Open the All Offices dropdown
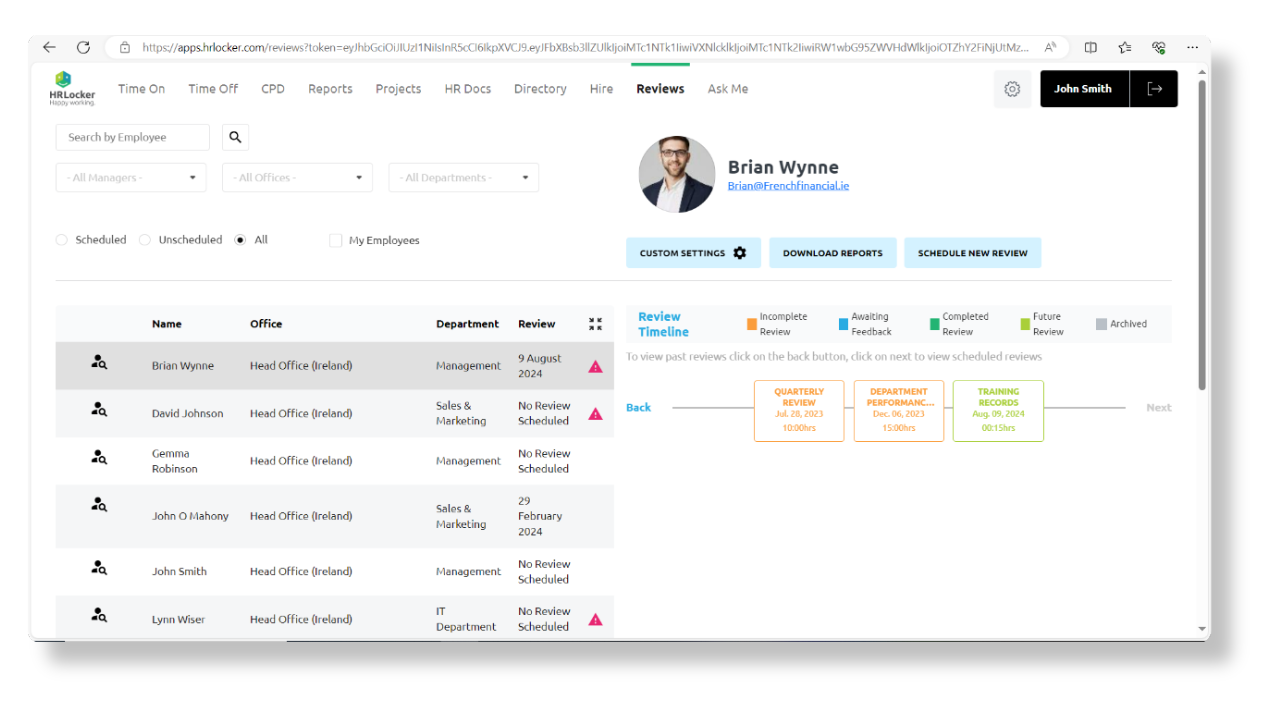 pyautogui.click(x=296, y=177)
